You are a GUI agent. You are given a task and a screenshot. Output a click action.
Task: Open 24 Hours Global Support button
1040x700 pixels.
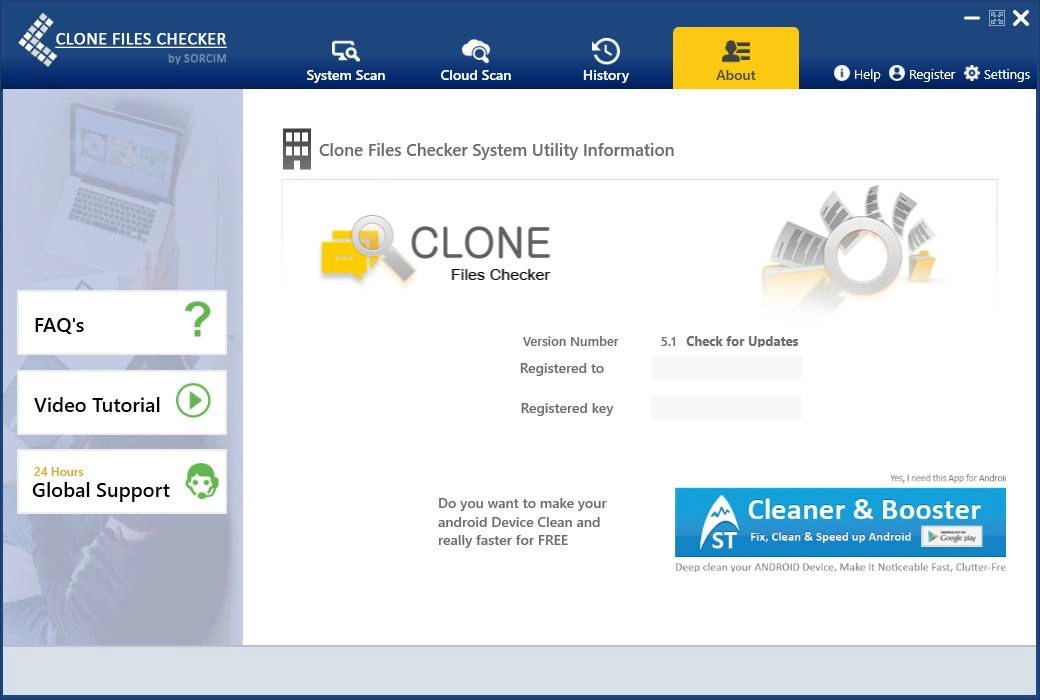tap(122, 482)
